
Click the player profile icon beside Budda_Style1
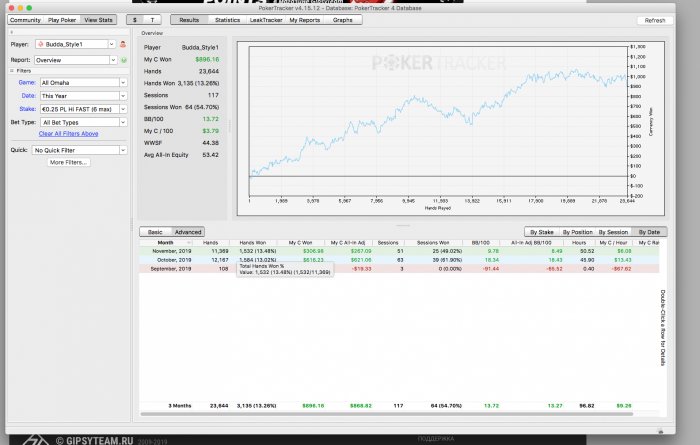(123, 44)
